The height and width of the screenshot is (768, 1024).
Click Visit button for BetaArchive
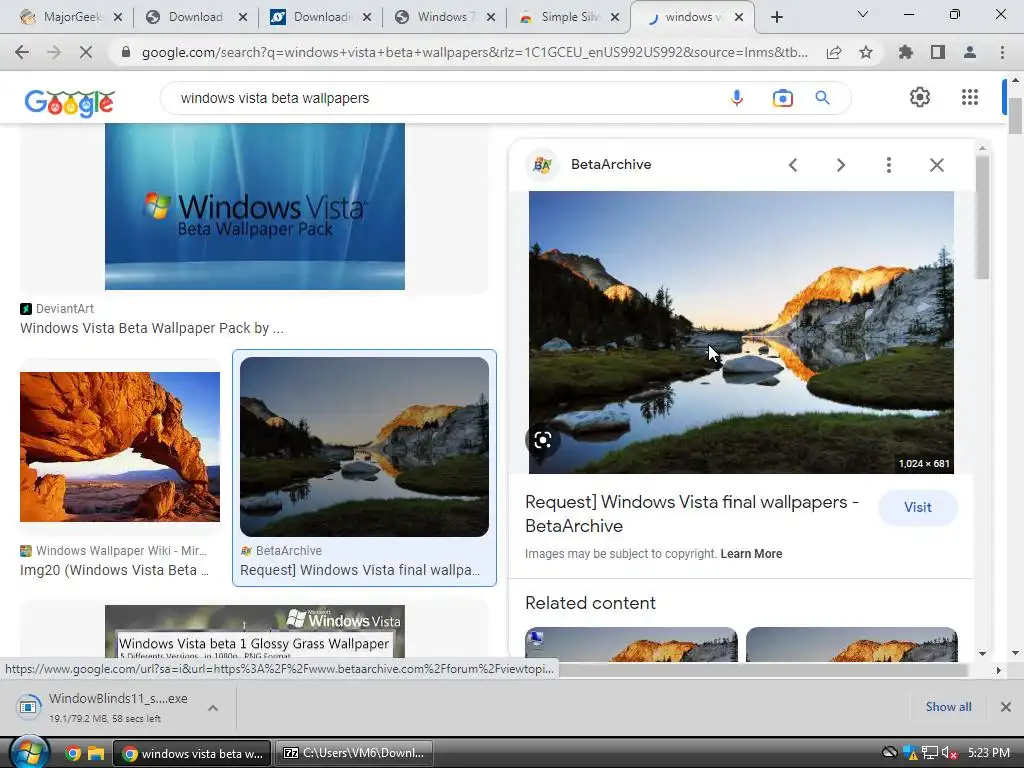coord(918,507)
